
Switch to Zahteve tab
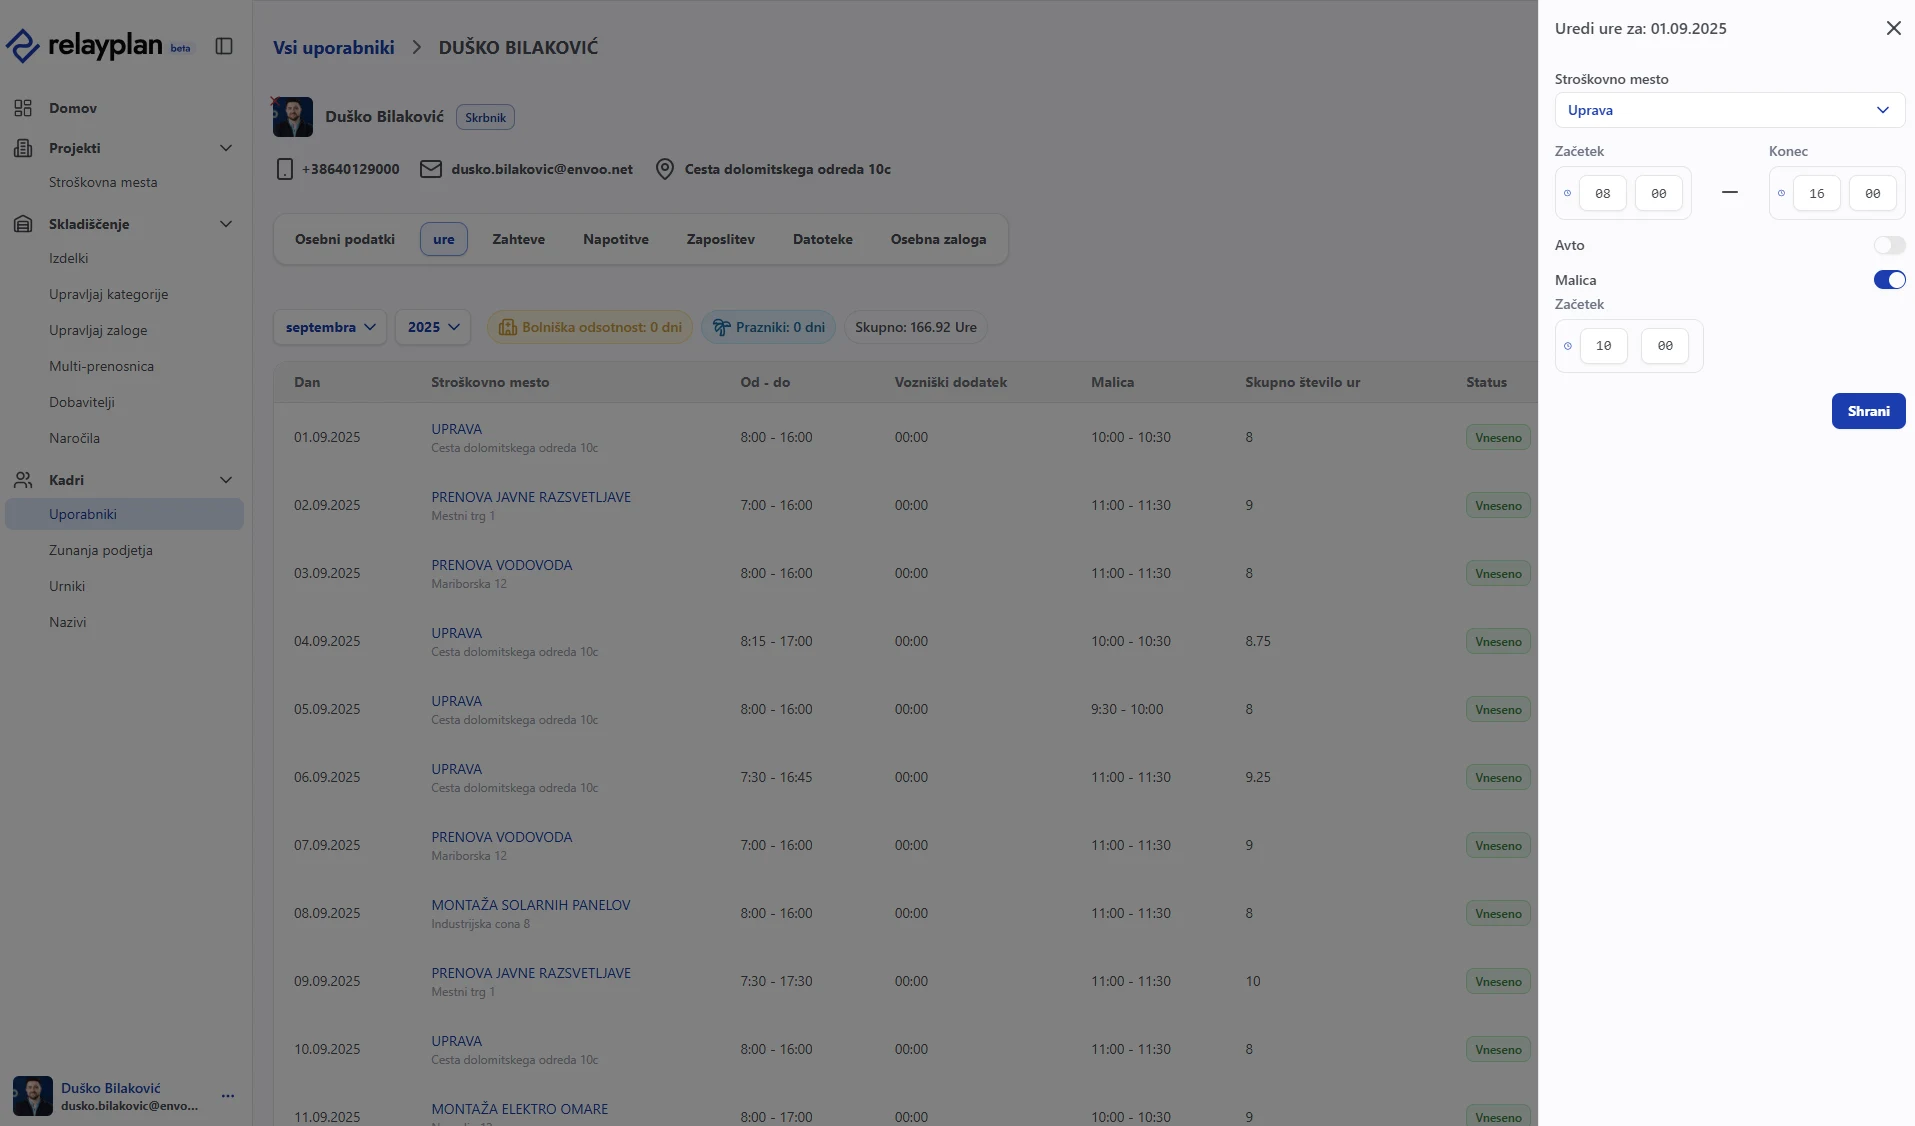point(518,239)
